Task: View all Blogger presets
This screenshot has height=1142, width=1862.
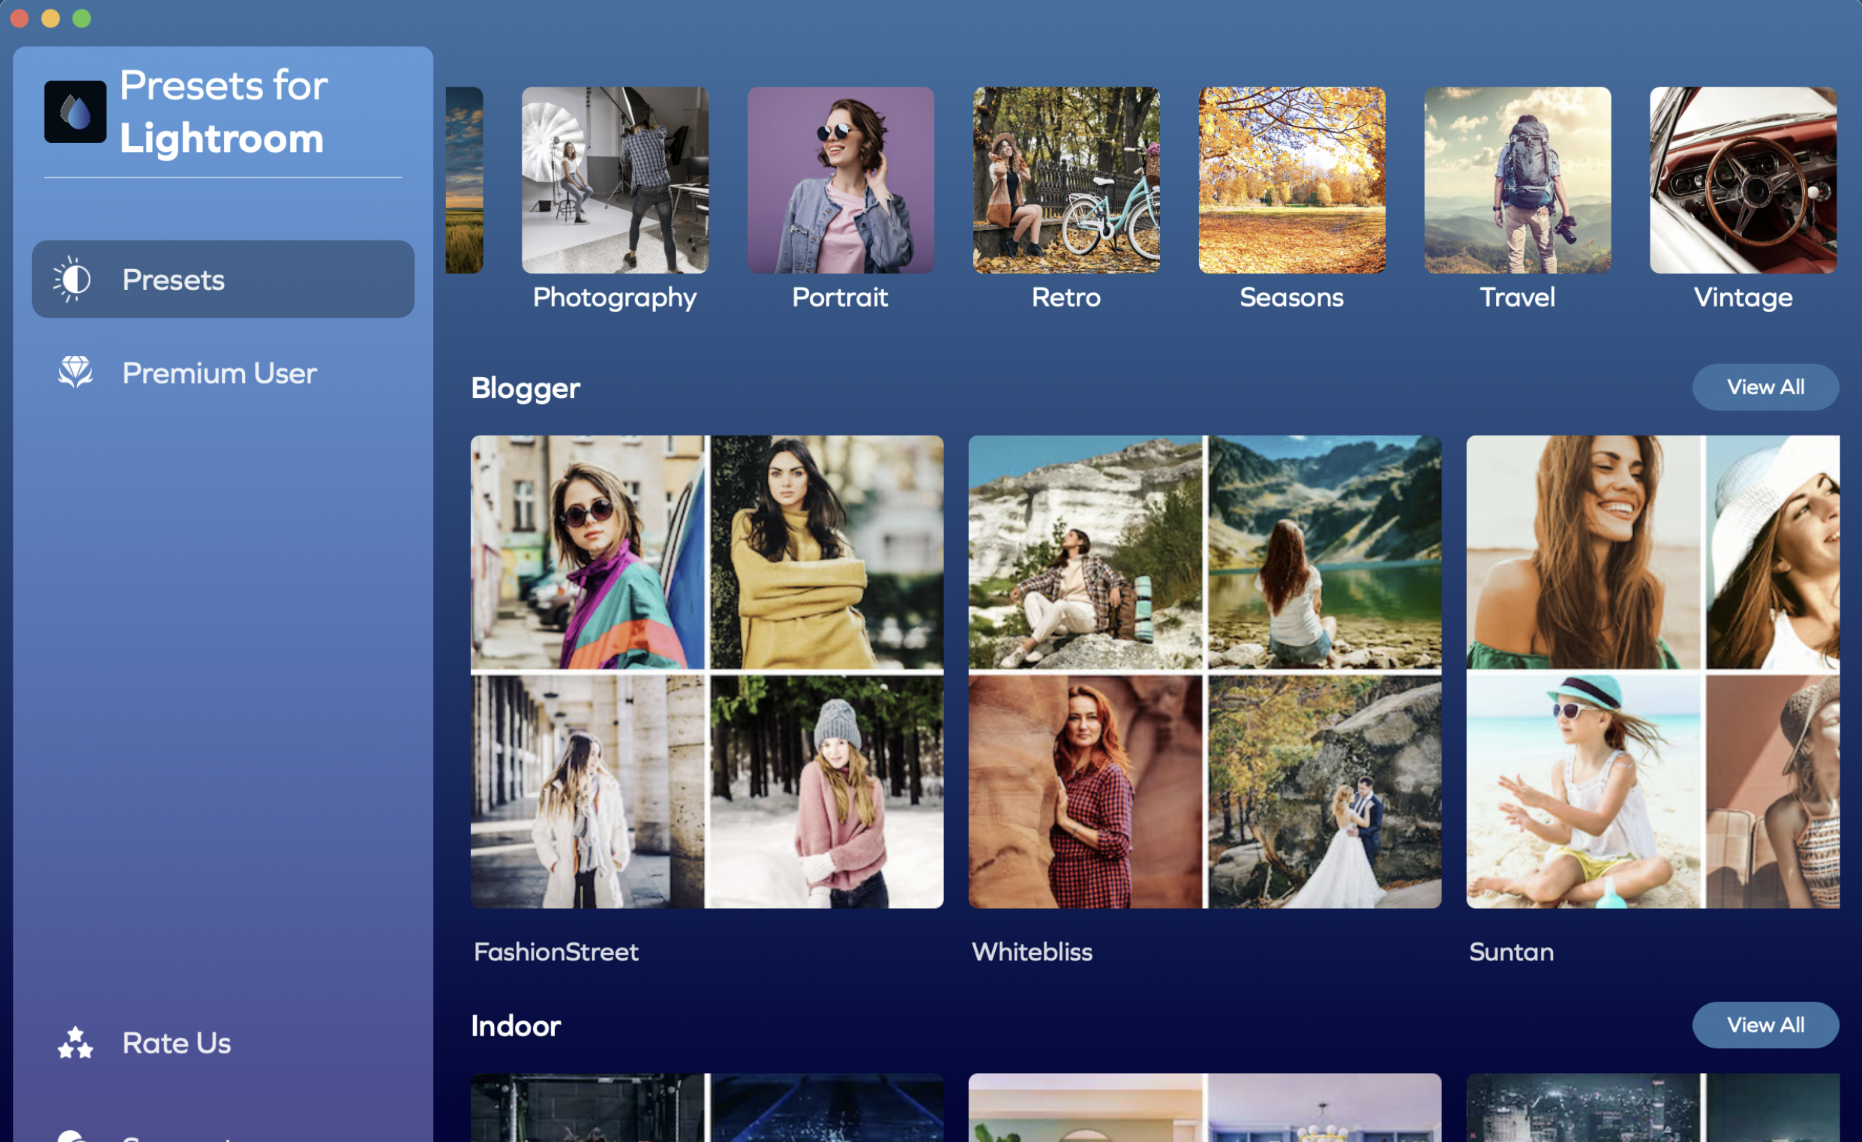Action: [1765, 387]
